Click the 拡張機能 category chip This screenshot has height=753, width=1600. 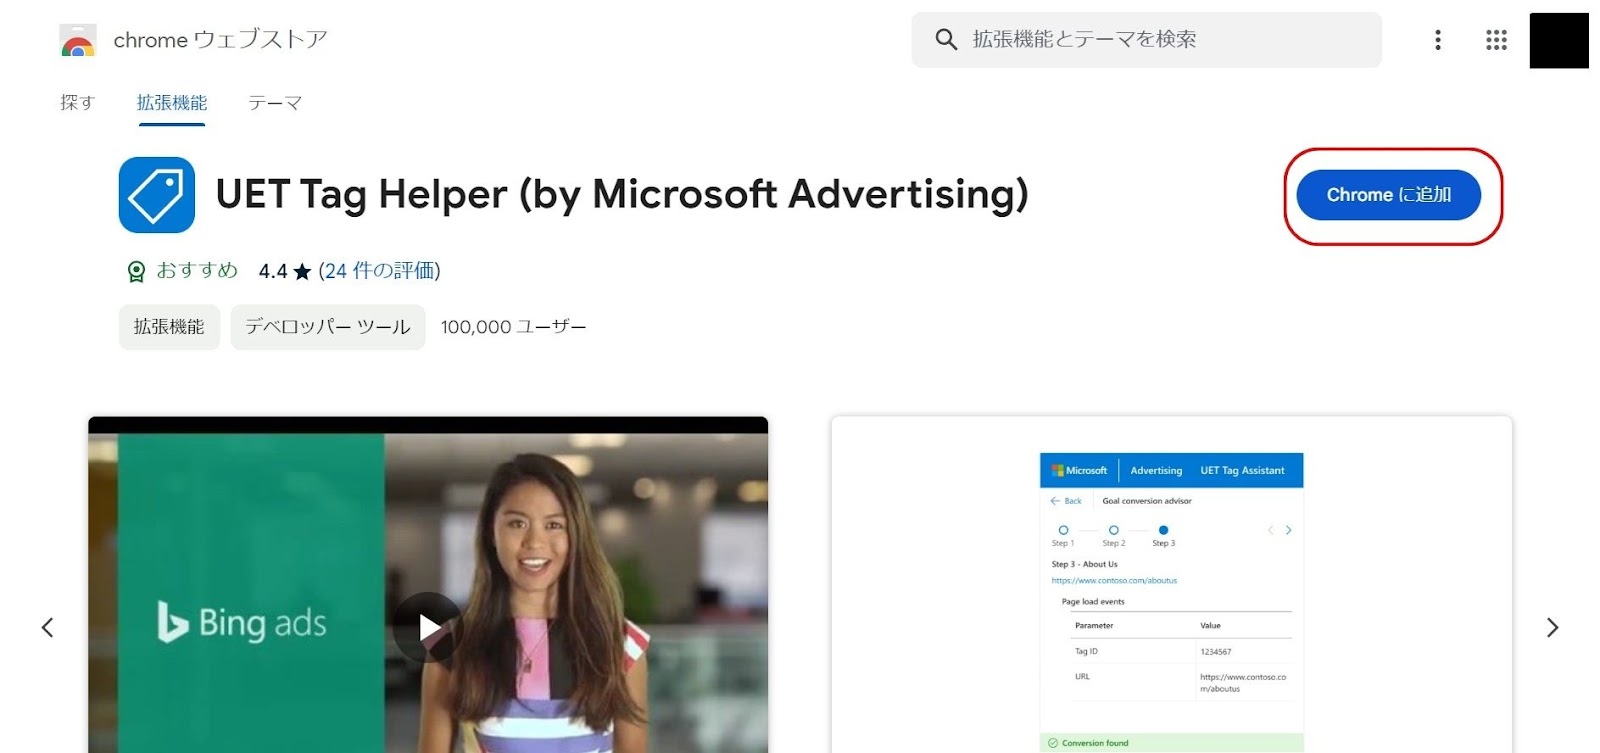pos(169,327)
